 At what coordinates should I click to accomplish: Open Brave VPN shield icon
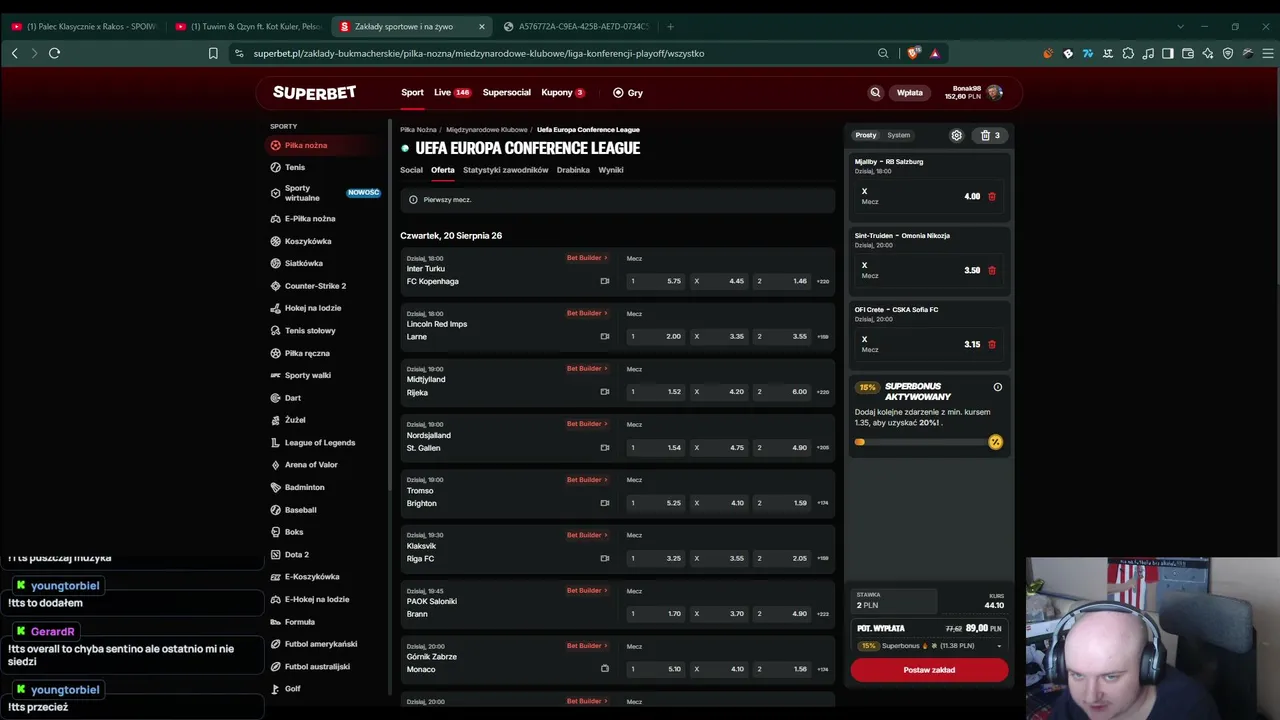click(x=1228, y=53)
